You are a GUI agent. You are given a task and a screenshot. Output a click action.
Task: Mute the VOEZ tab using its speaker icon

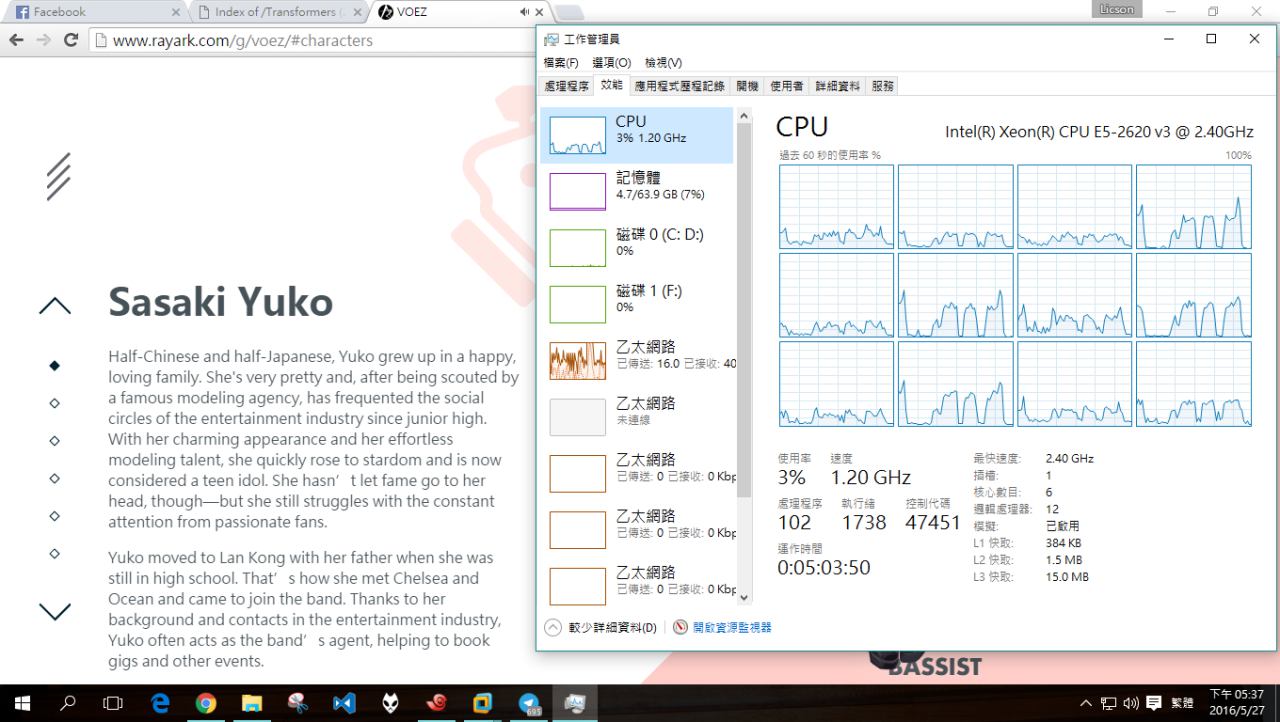pyautogui.click(x=524, y=12)
